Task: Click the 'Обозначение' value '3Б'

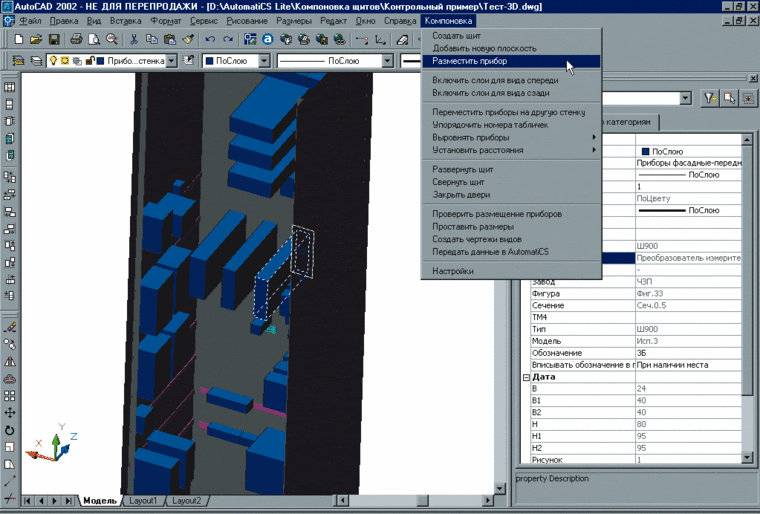Action: coord(688,353)
